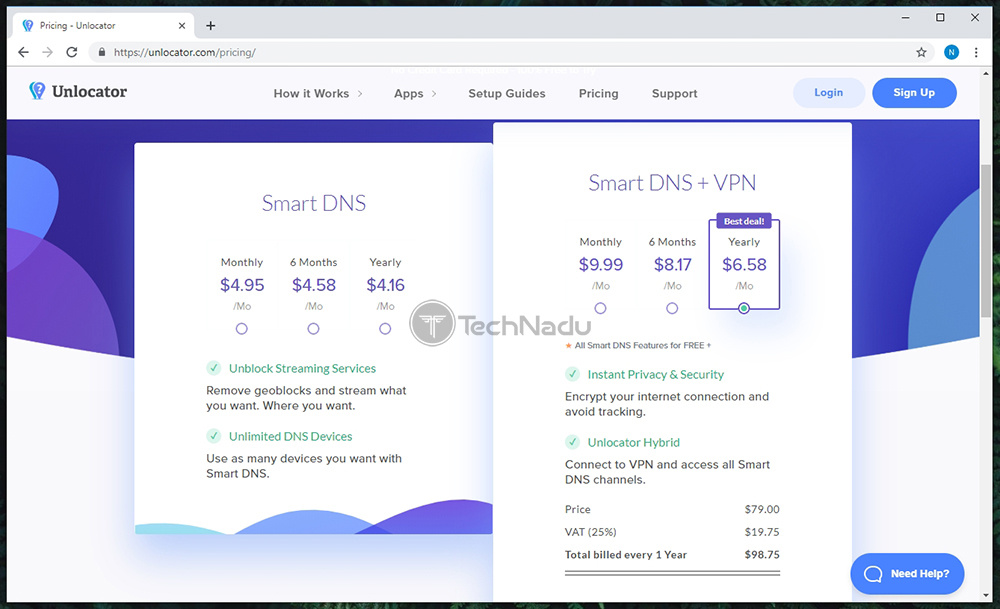This screenshot has width=1000, height=609.
Task: Click the $6.58 yearly price
Action: click(x=744, y=265)
